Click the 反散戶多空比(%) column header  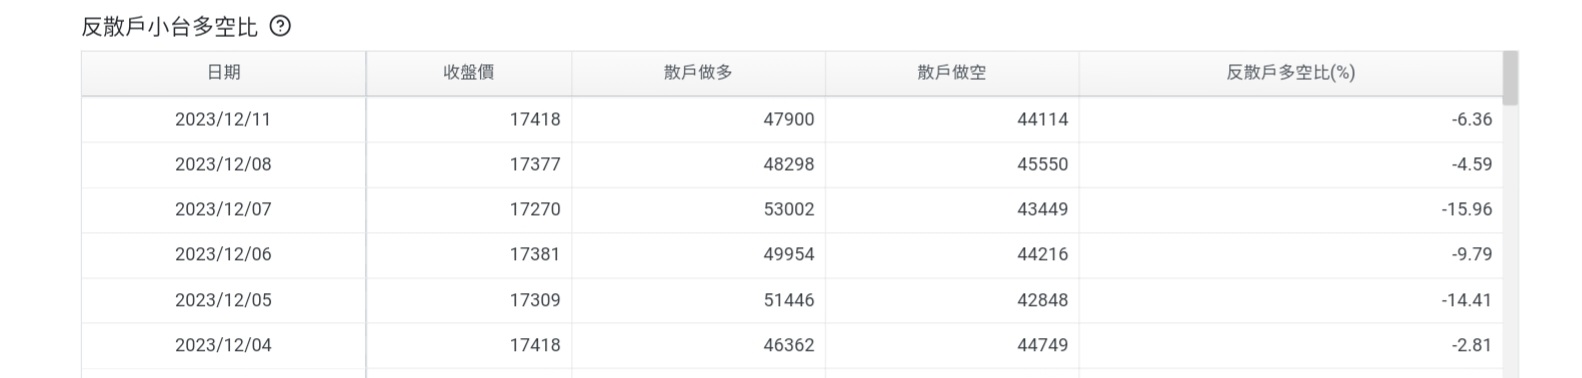(x=1291, y=73)
